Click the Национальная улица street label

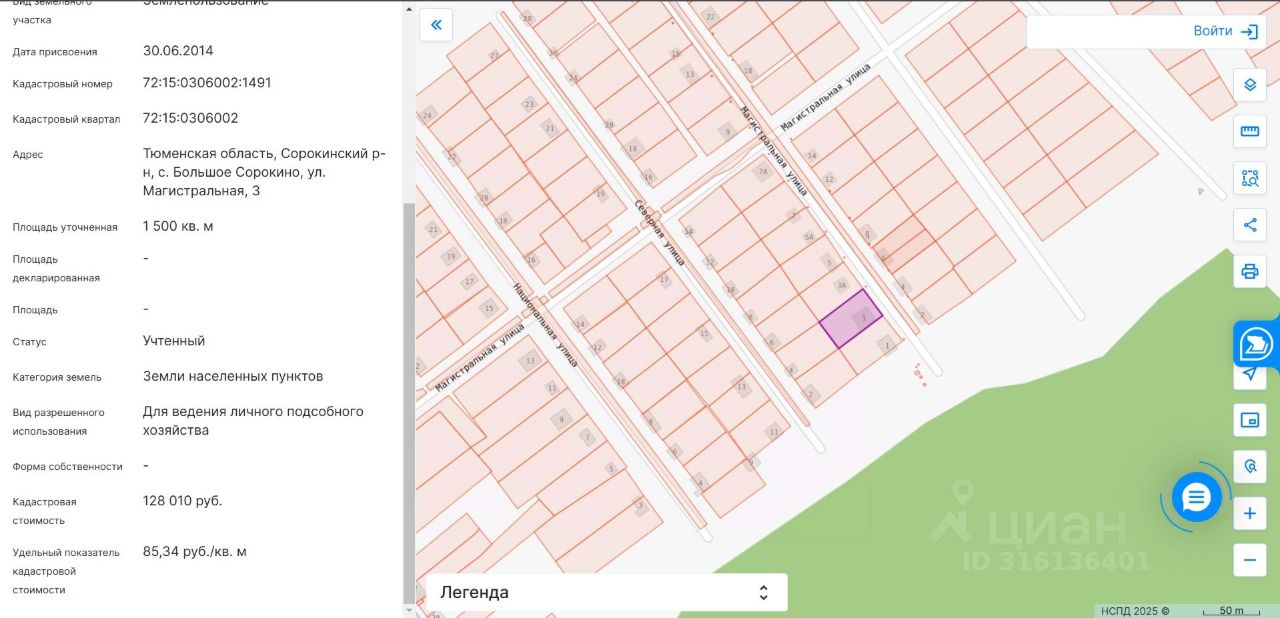coord(545,324)
